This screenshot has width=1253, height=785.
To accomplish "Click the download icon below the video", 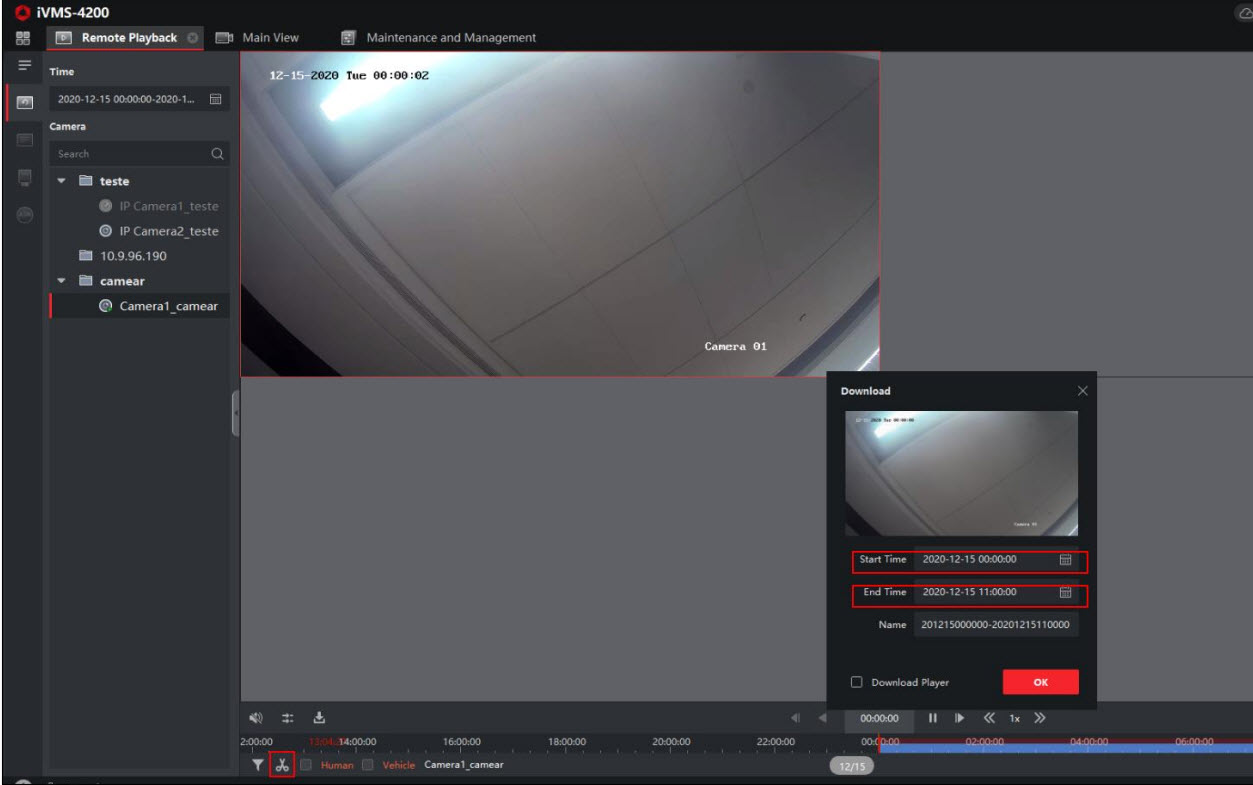I will coord(320,717).
